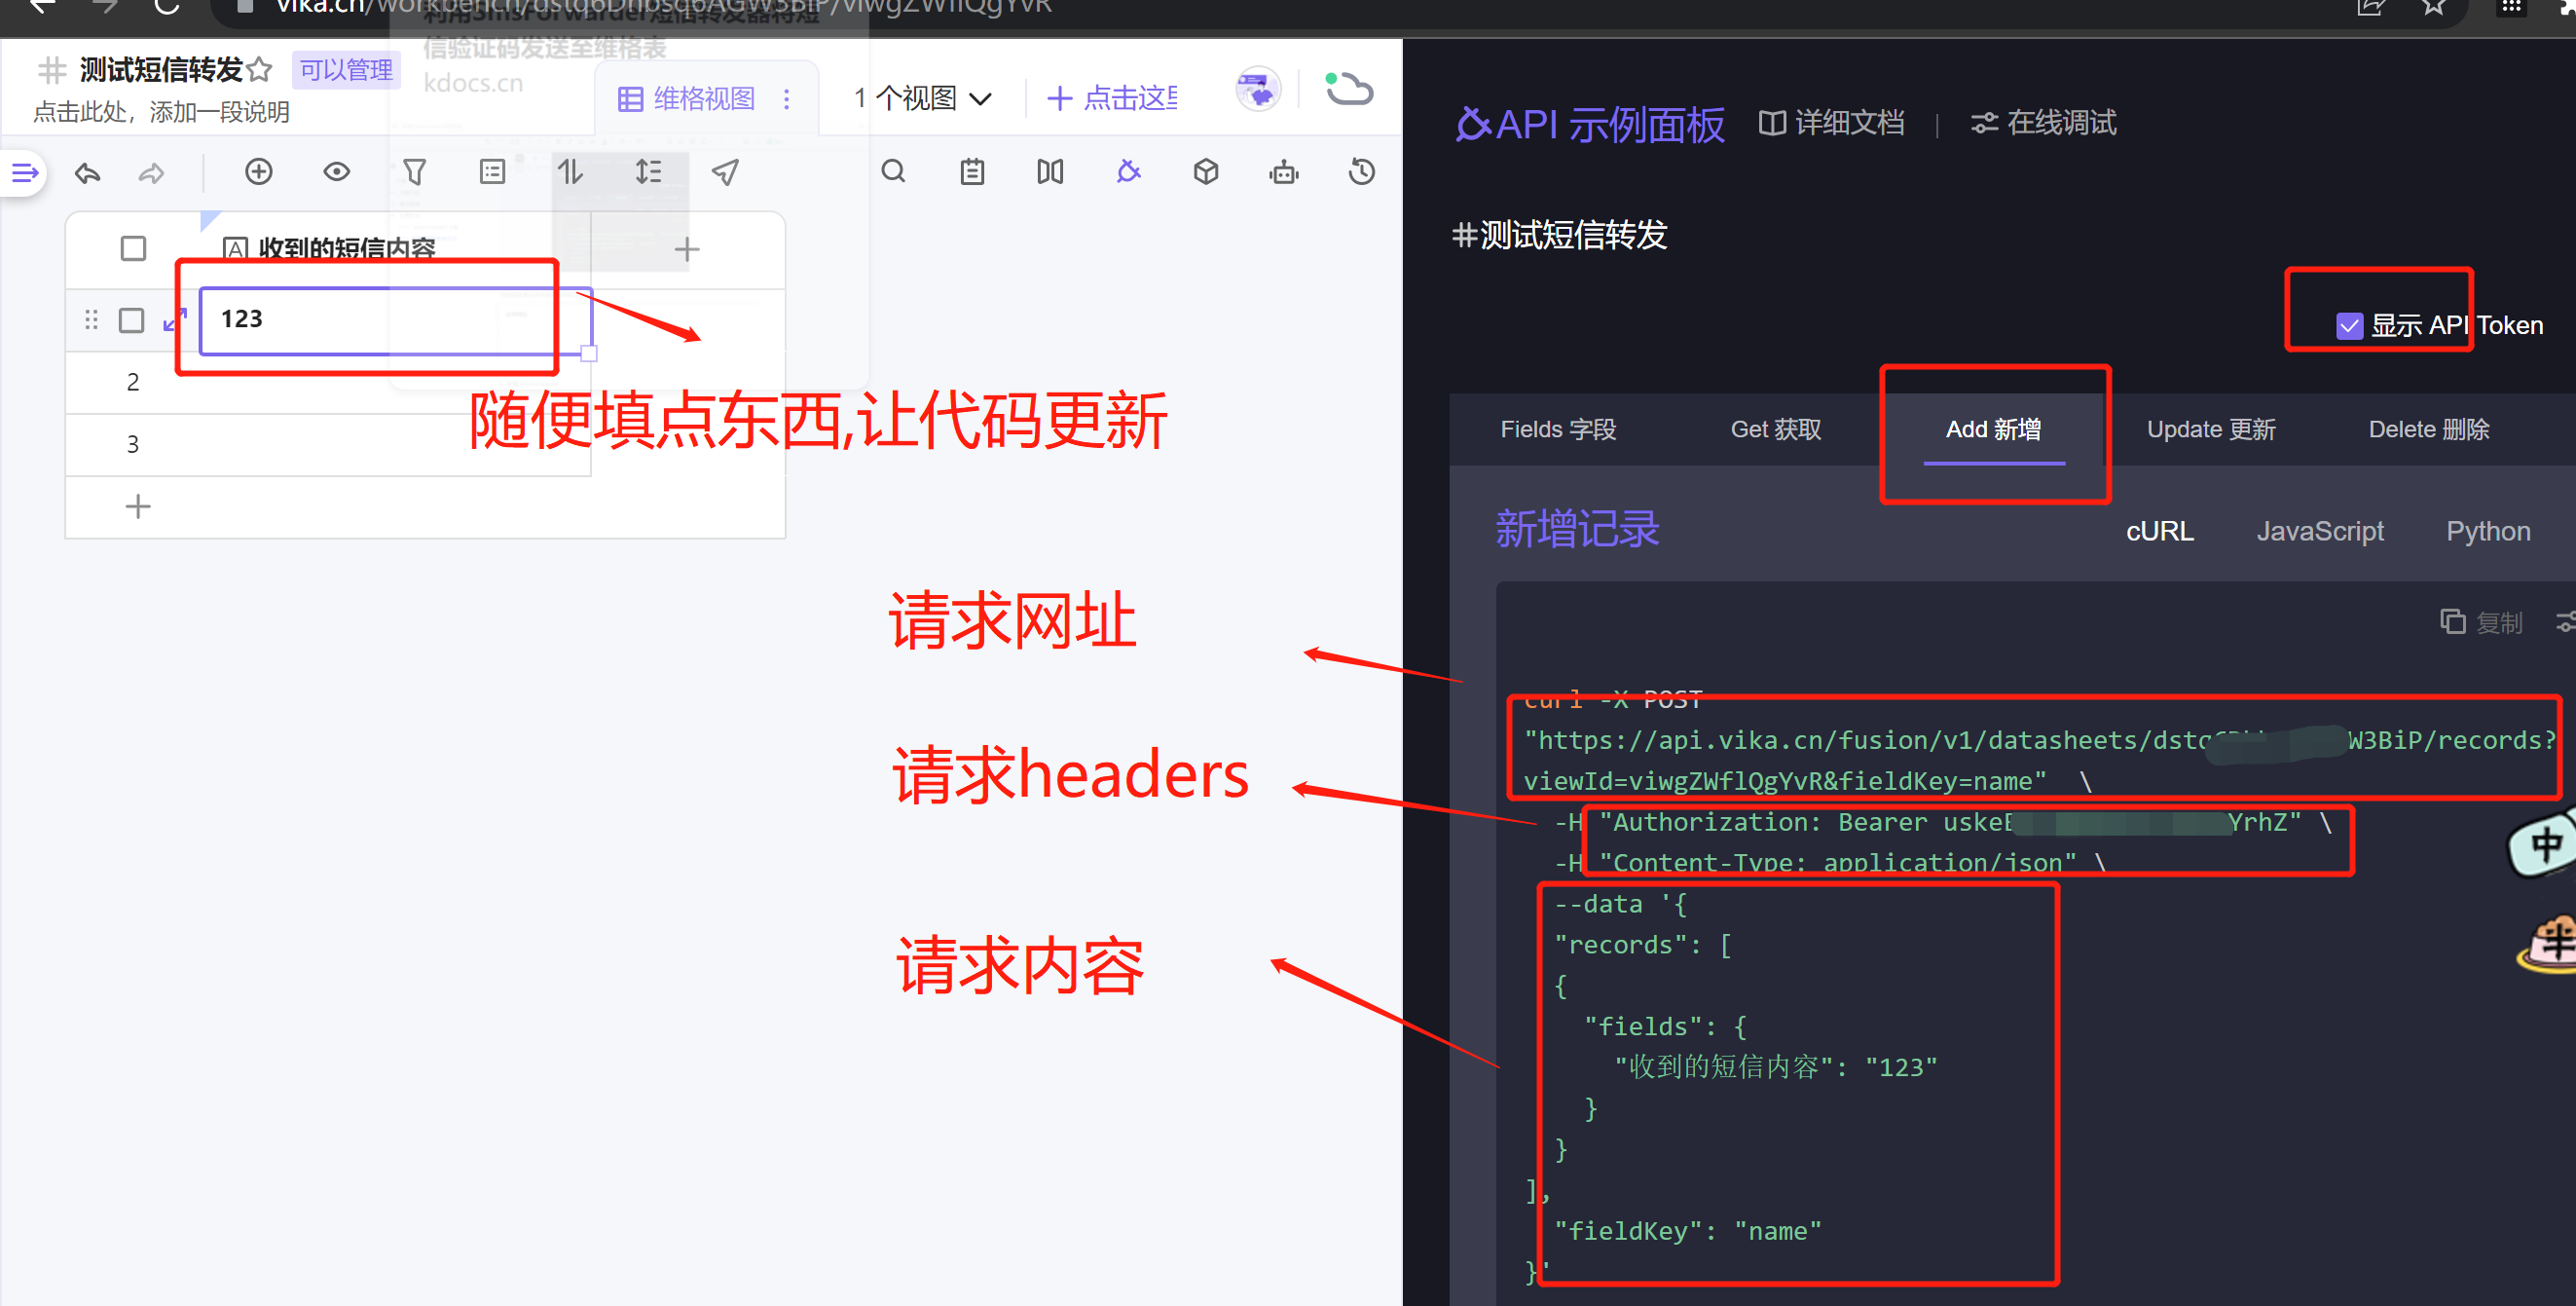The width and height of the screenshot is (2576, 1306).
Task: Click the share paper-plane icon
Action: [725, 173]
